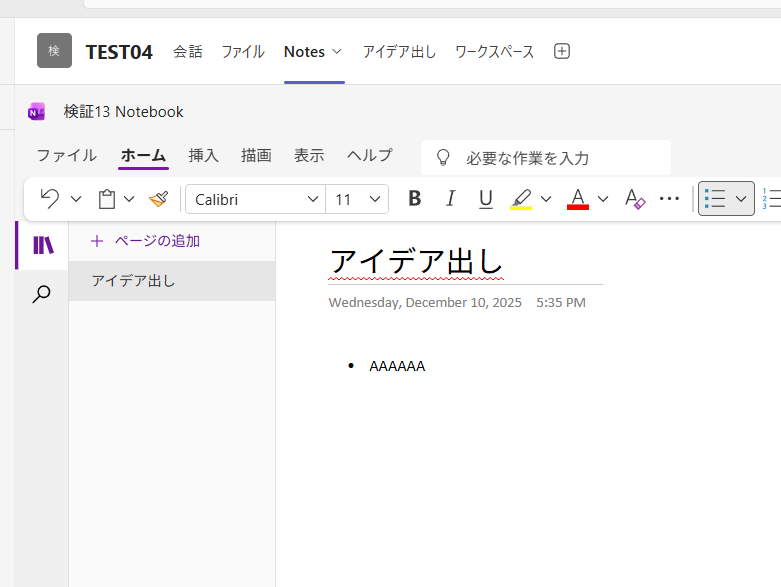Click the plus icon to add a tab
Image resolution: width=781 pixels, height=587 pixels.
[562, 51]
